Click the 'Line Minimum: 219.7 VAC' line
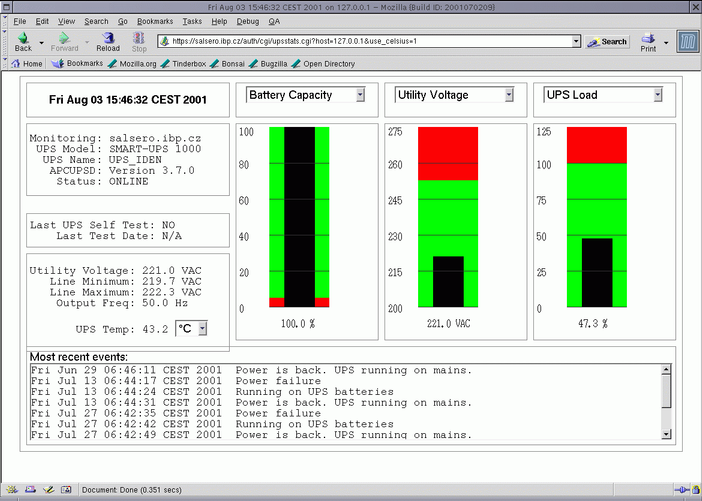This screenshot has height=501, width=702. (125, 282)
